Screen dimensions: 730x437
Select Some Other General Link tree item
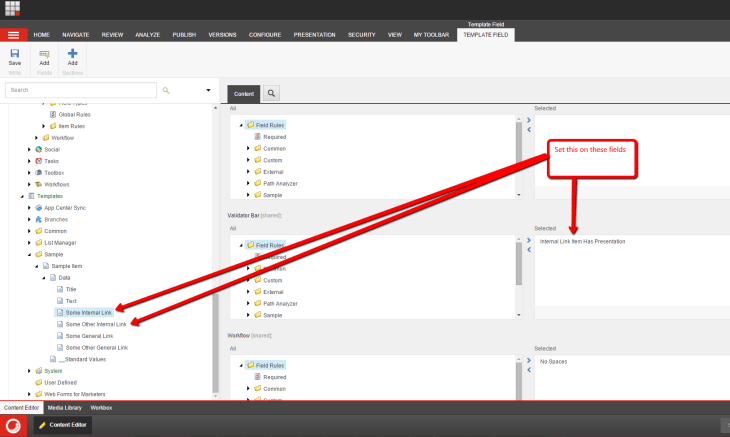point(96,348)
